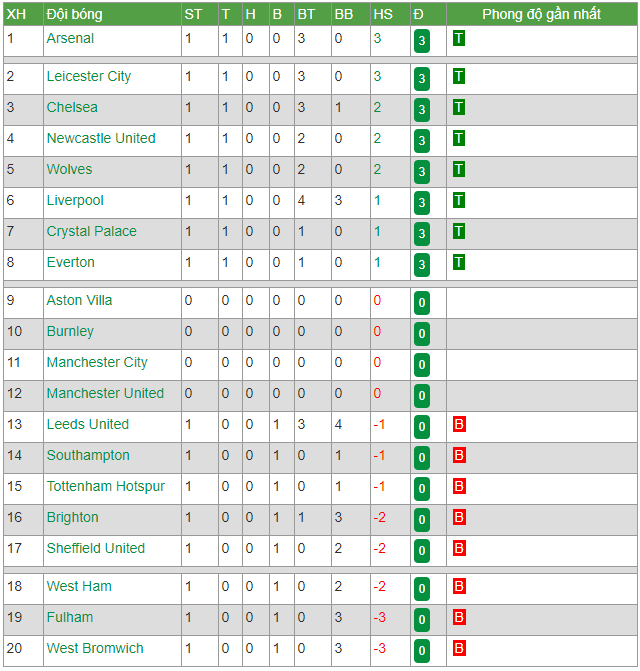Click Tottenham Hotspur's red B icon
The height and width of the screenshot is (671, 640).
[x=459, y=487]
